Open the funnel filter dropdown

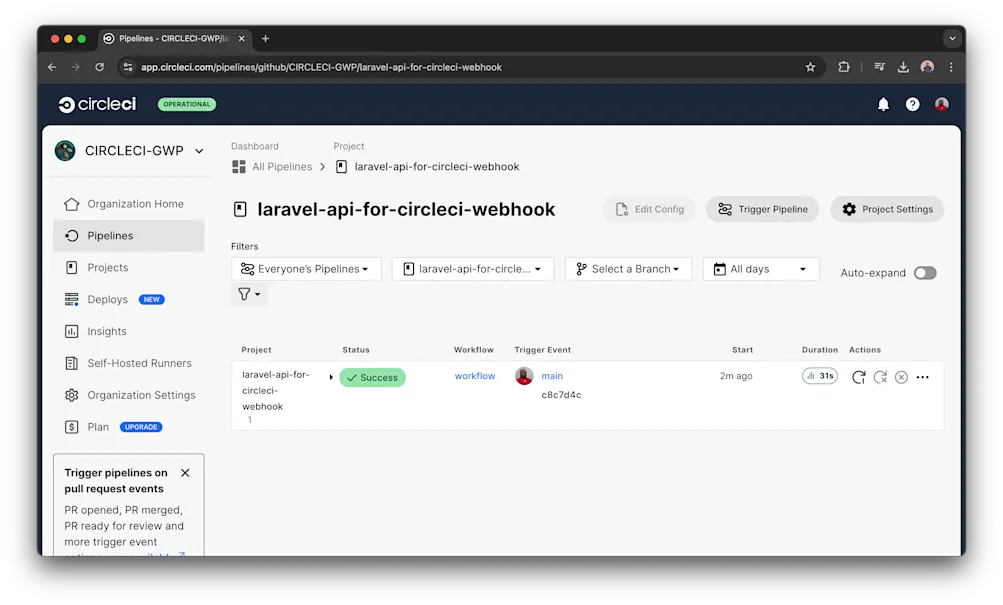pos(249,294)
